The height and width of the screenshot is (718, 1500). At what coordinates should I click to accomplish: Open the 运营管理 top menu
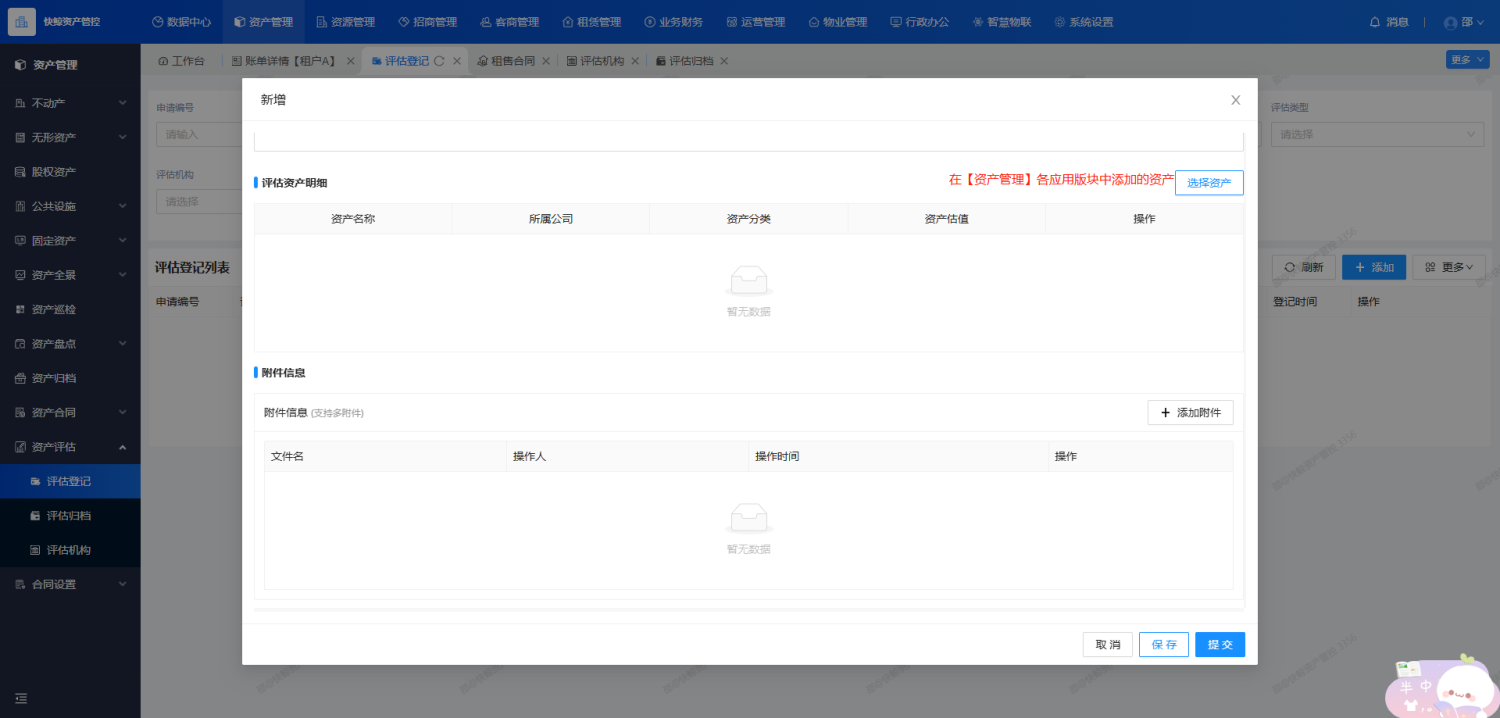[755, 22]
